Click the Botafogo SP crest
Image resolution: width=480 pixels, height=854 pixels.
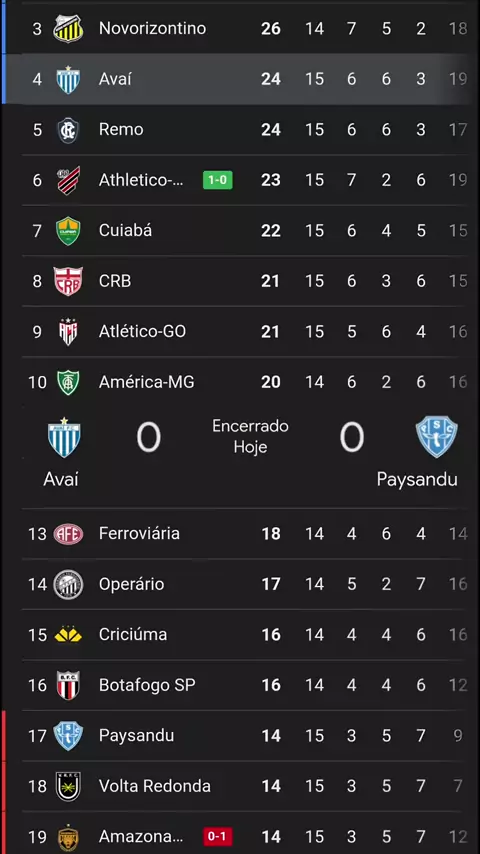[68, 685]
